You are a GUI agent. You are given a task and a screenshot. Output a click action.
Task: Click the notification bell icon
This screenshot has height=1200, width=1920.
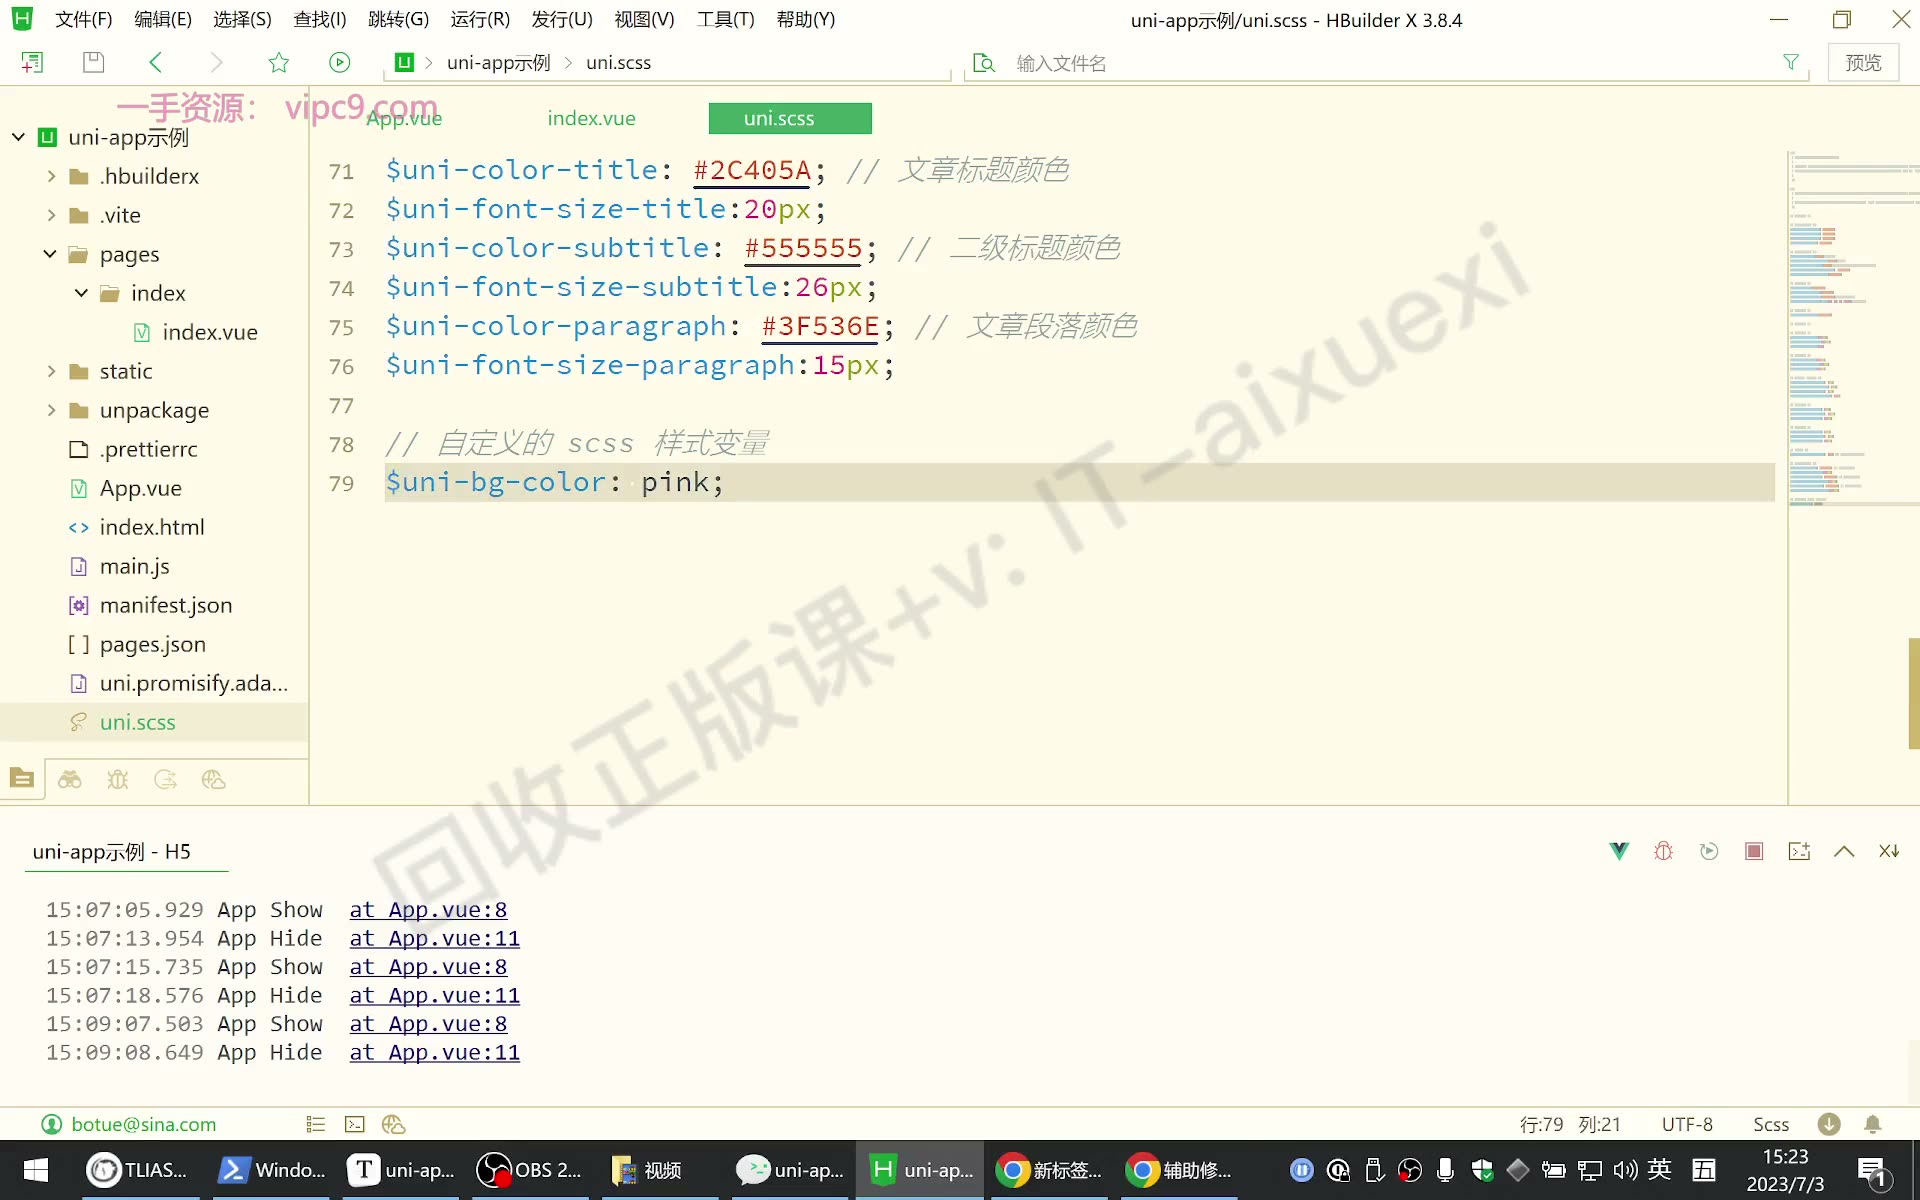1873,1124
